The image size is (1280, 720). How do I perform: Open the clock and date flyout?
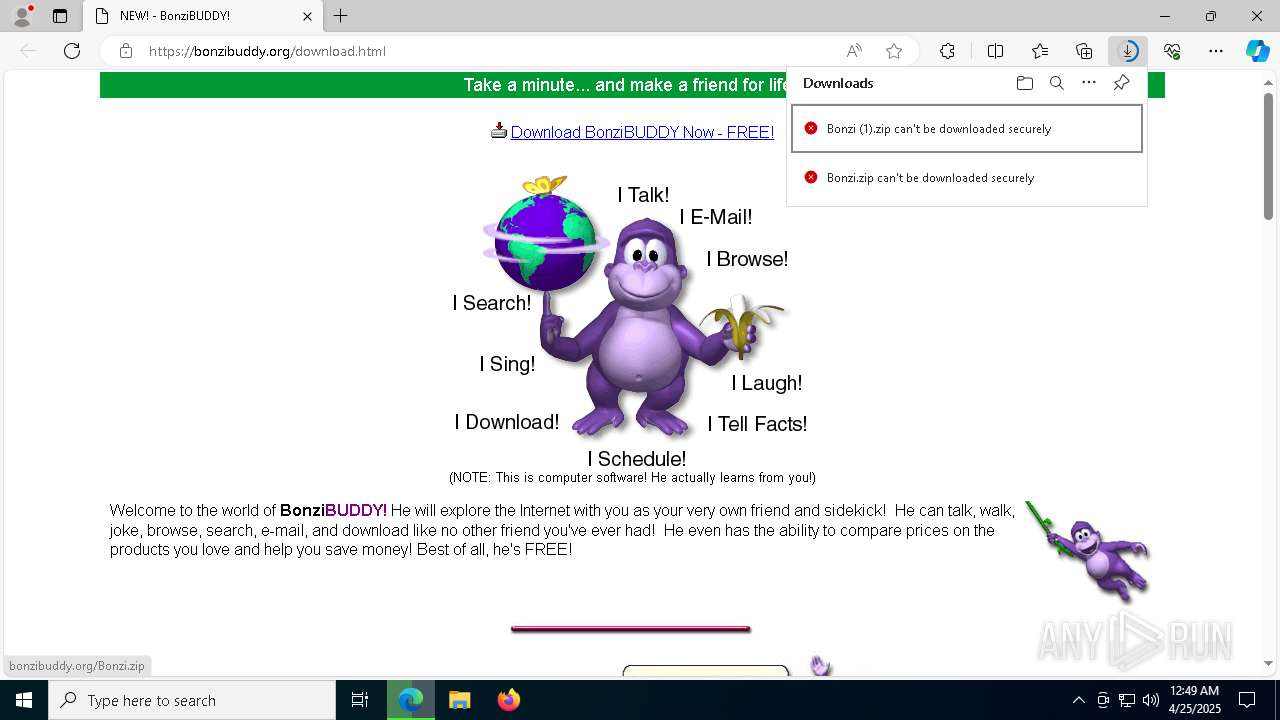pos(1195,700)
